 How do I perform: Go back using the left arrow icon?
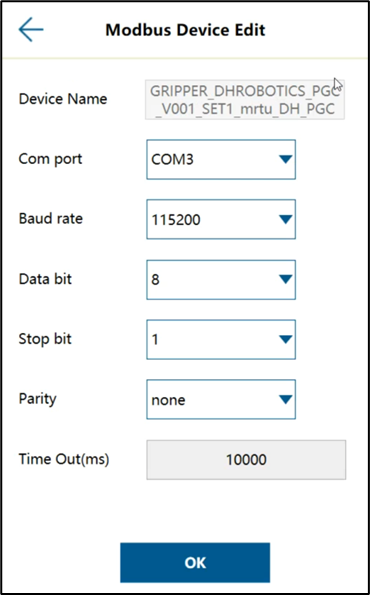point(31,29)
